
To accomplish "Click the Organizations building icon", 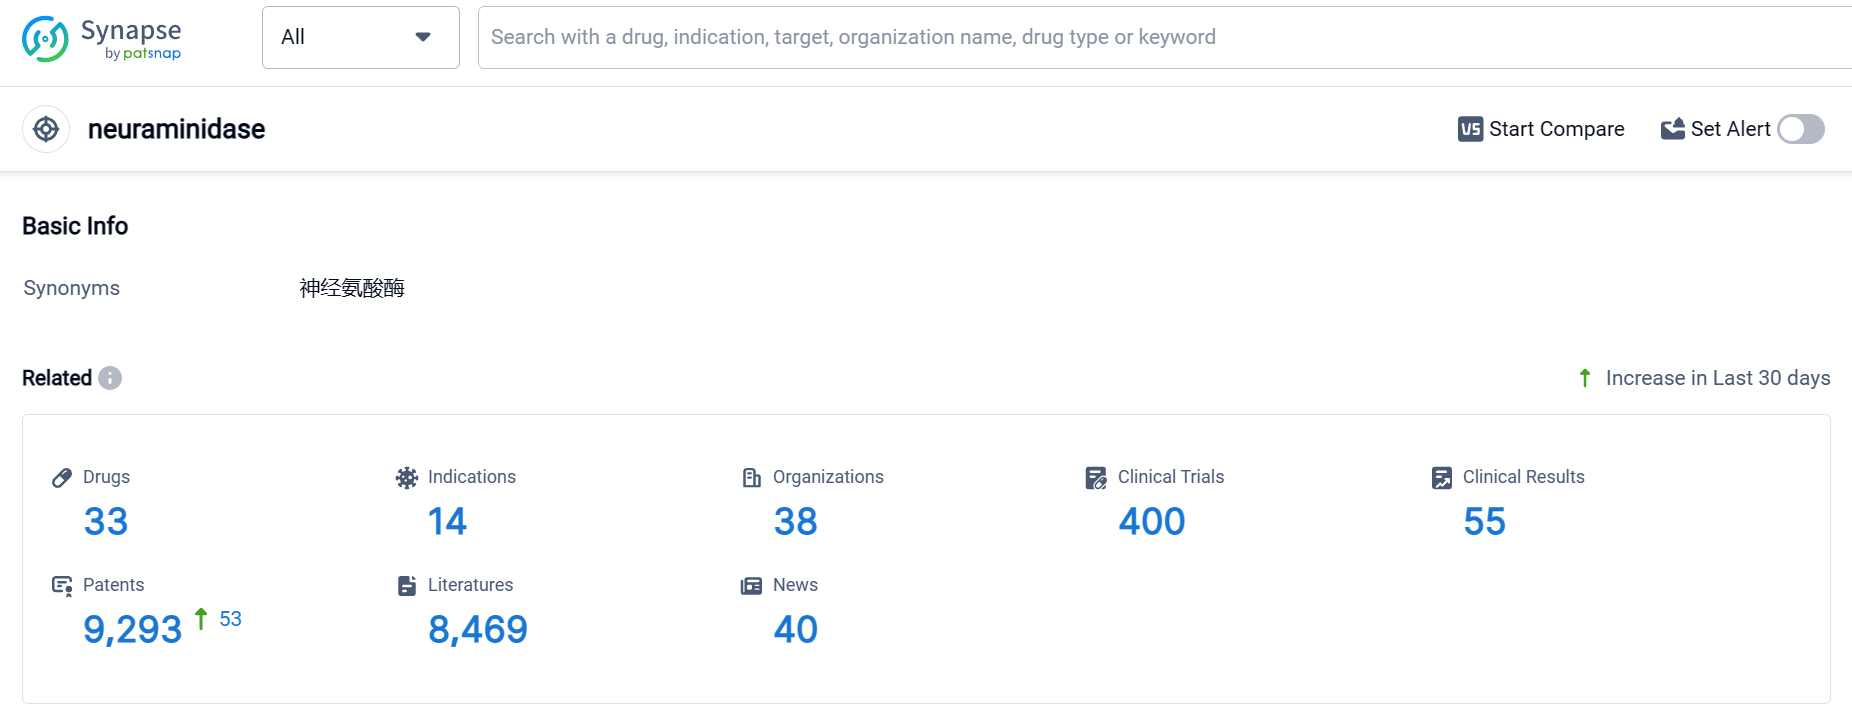I will point(751,478).
